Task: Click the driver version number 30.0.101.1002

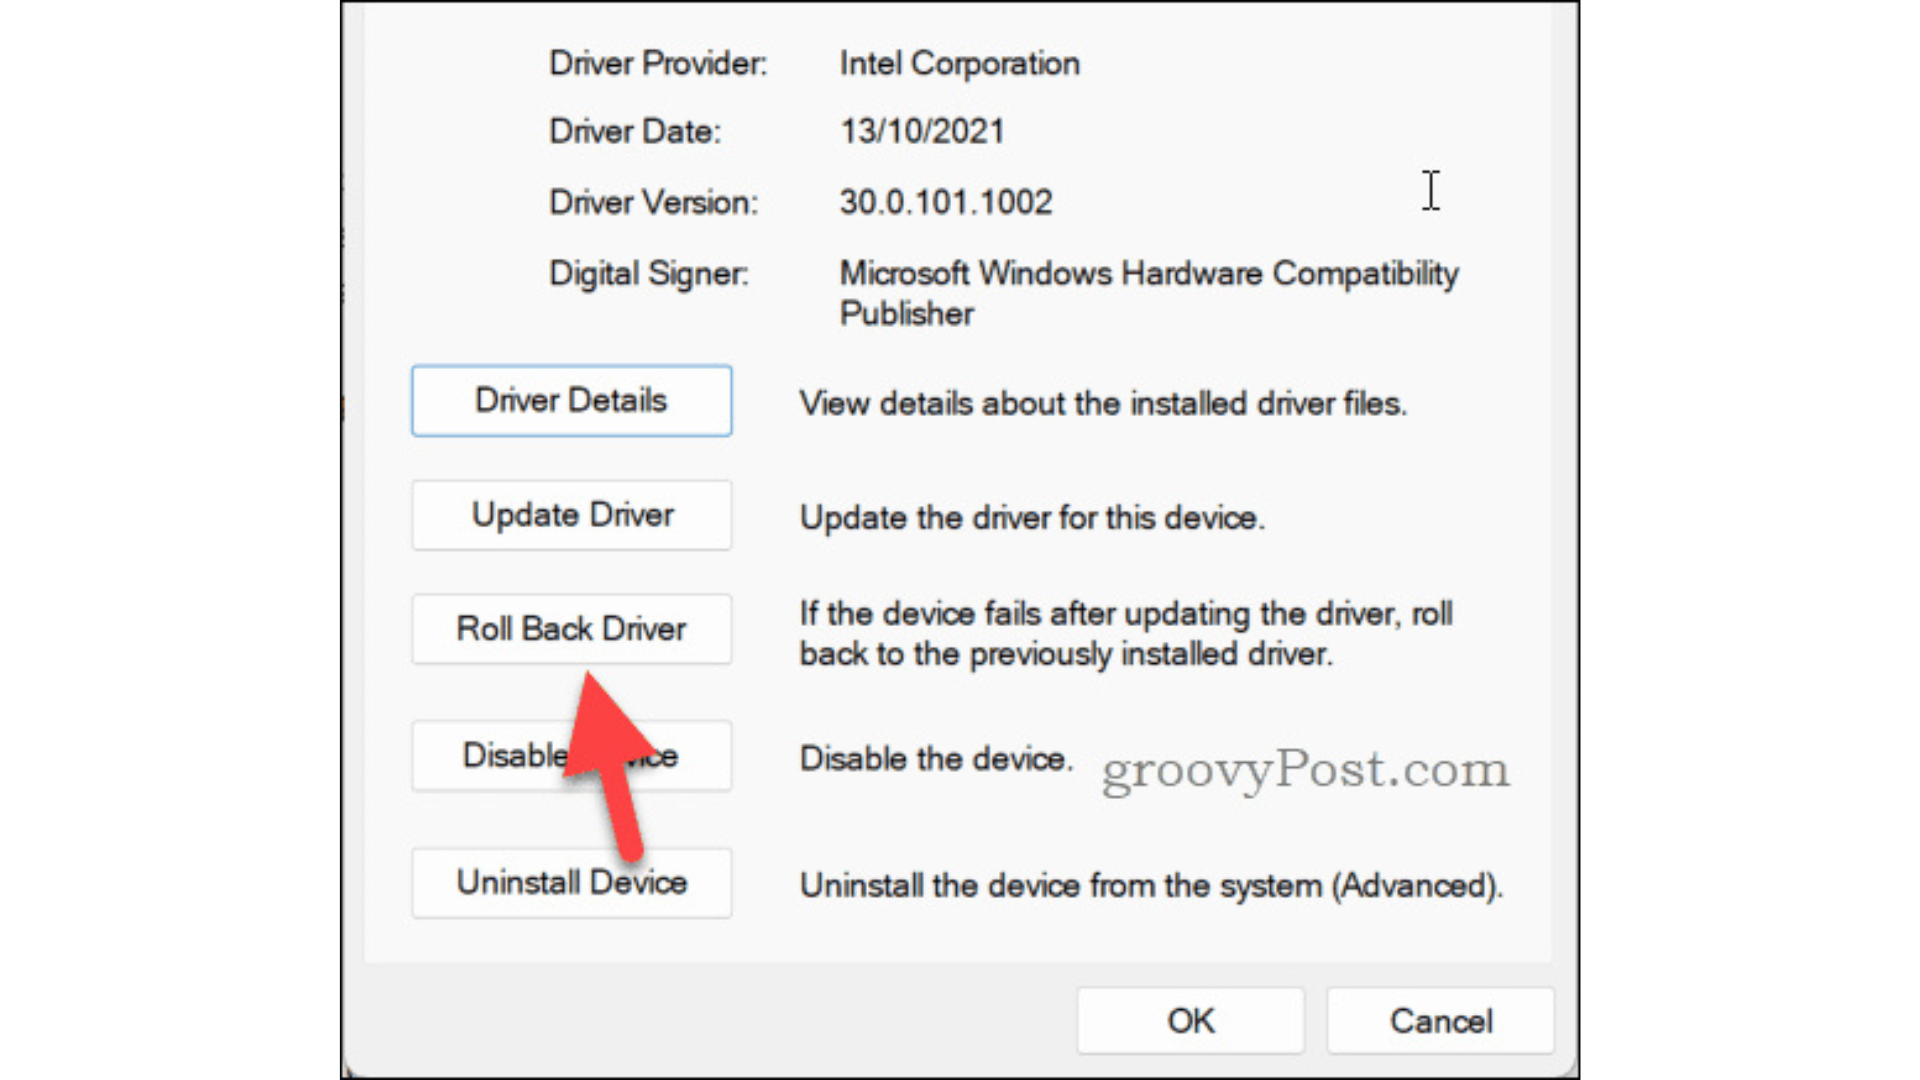Action: tap(945, 201)
